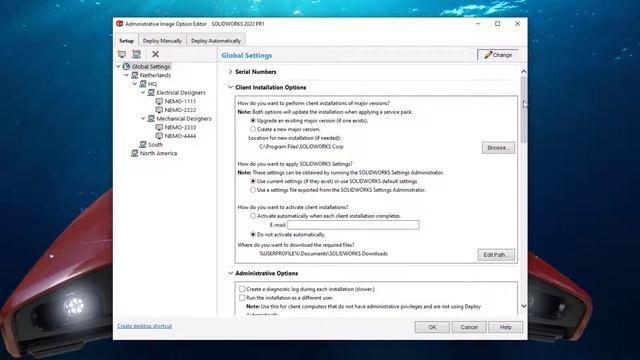The width and height of the screenshot is (640, 360).
Task: Select NEMO-3333 label in the tree
Action: pyautogui.click(x=180, y=127)
